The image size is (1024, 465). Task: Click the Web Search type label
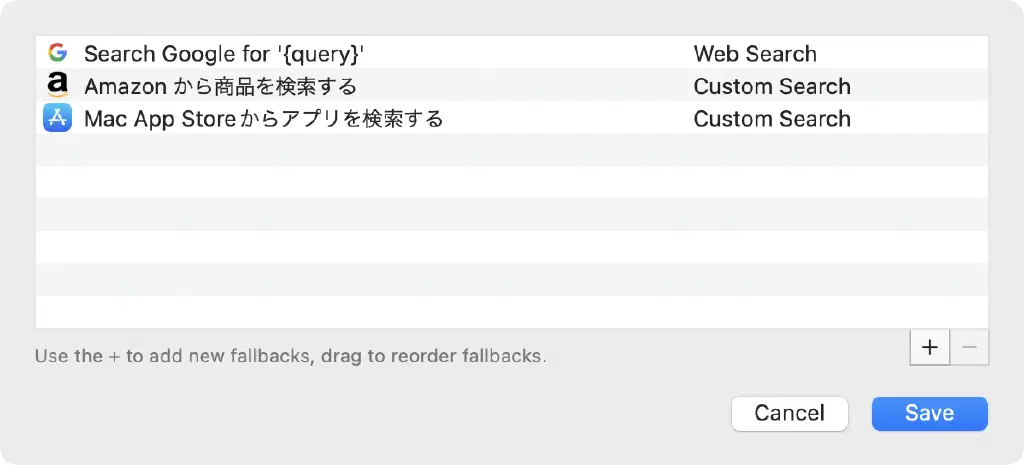coord(755,54)
